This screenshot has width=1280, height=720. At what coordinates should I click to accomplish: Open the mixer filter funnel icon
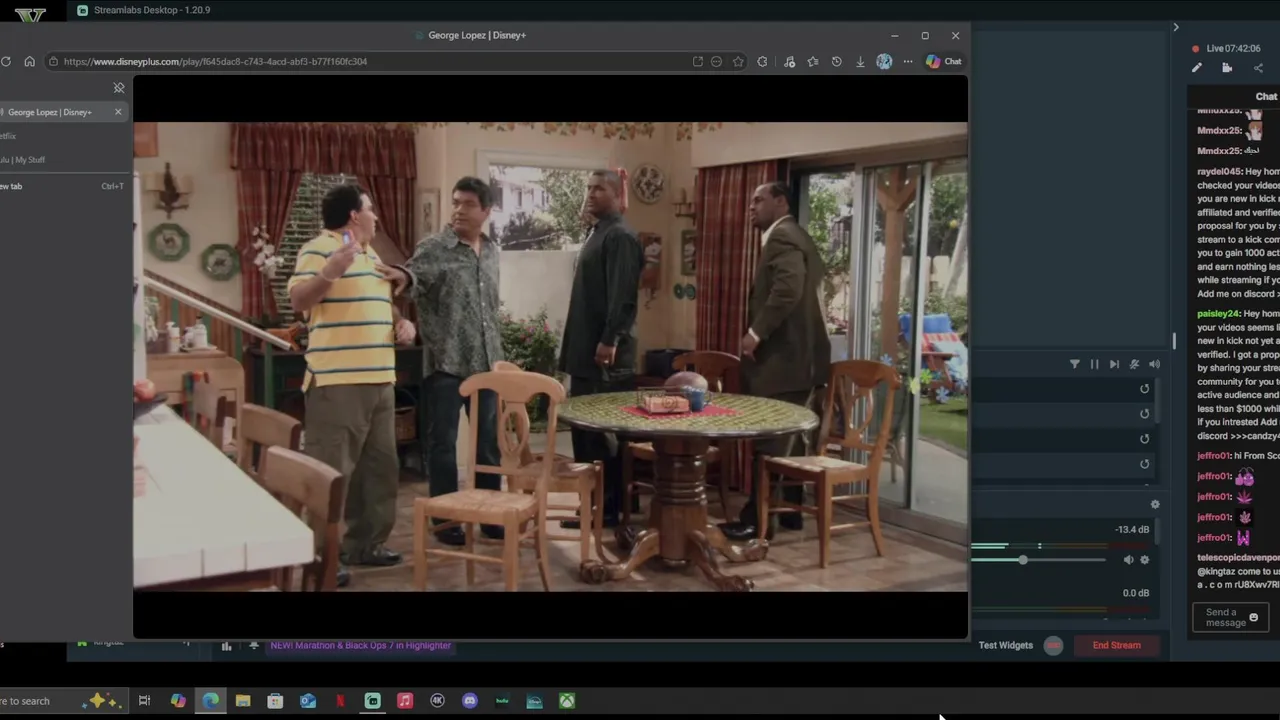tap(1075, 364)
